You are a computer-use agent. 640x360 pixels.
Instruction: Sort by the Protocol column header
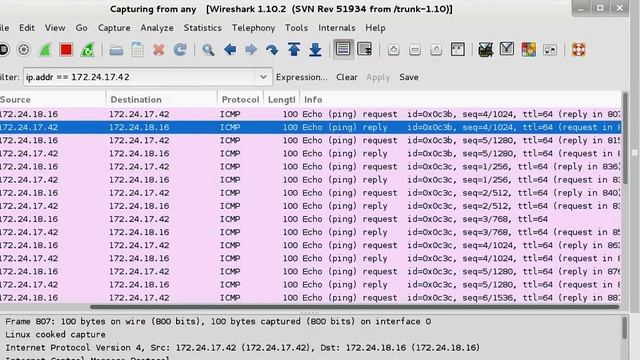pos(240,100)
